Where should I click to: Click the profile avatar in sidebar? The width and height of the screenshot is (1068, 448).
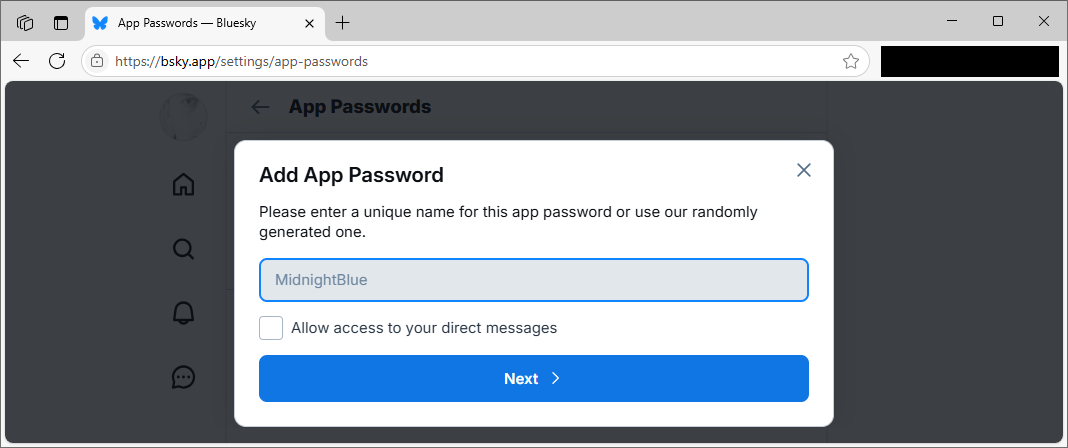[x=183, y=116]
